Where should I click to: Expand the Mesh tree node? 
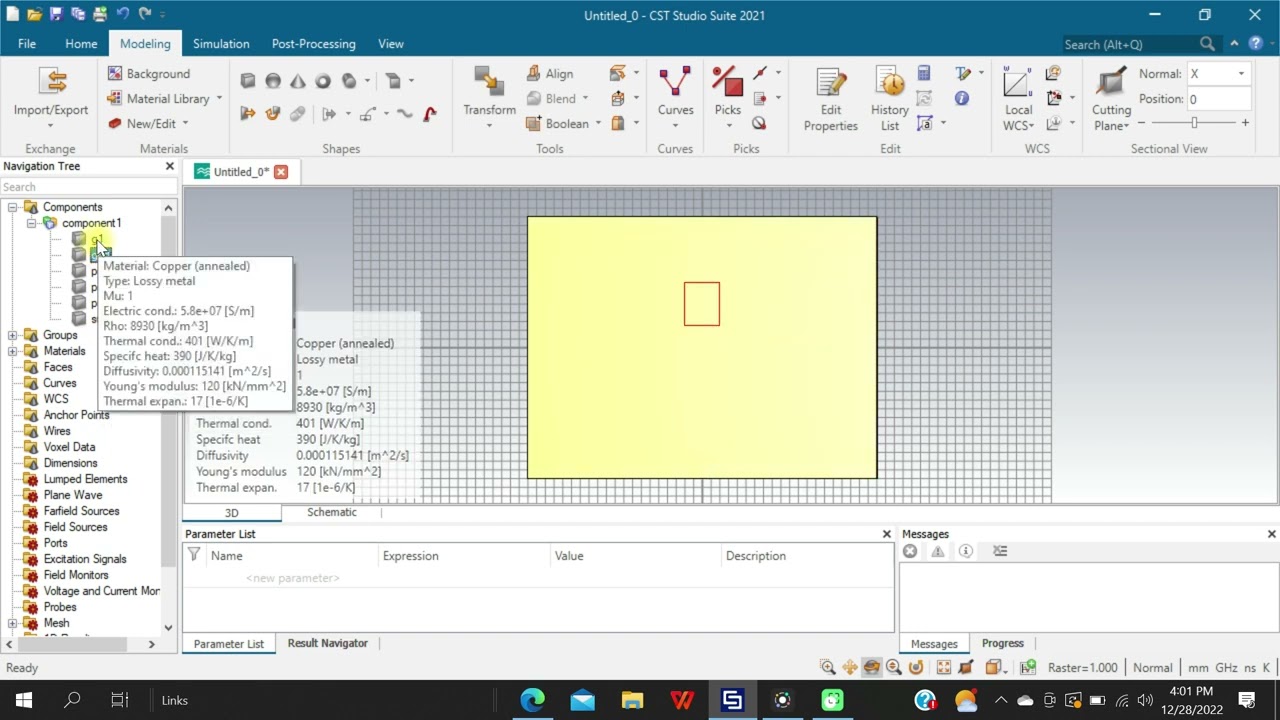pos(13,623)
